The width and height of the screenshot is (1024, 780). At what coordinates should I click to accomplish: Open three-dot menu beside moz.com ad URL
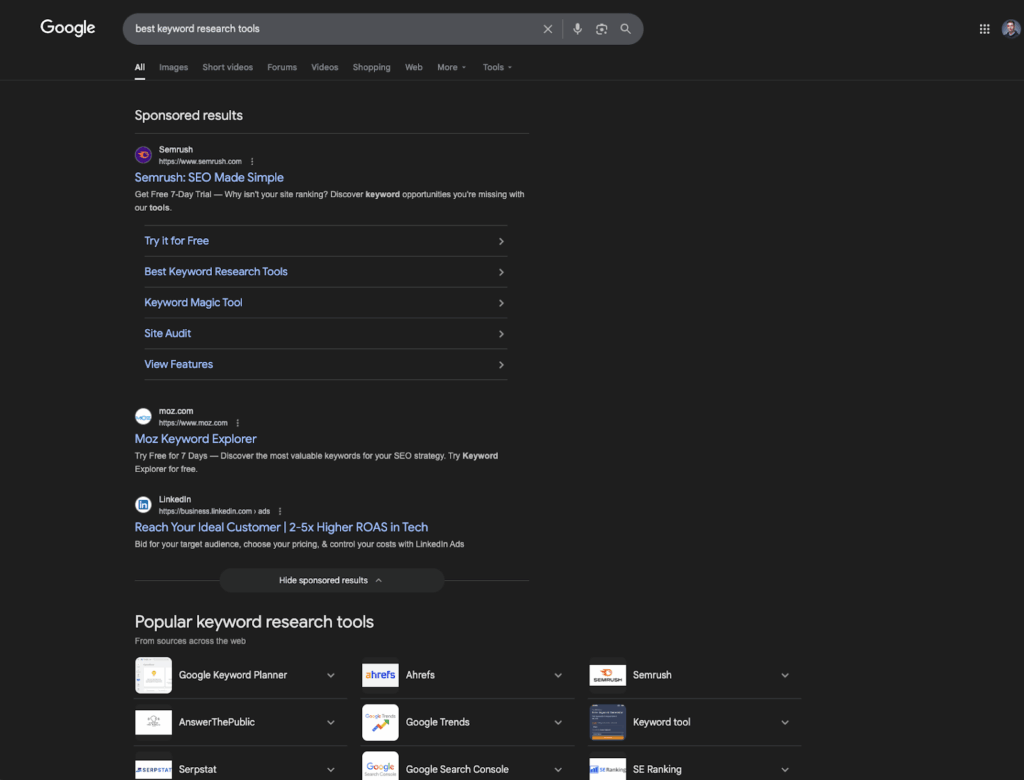[x=238, y=423]
